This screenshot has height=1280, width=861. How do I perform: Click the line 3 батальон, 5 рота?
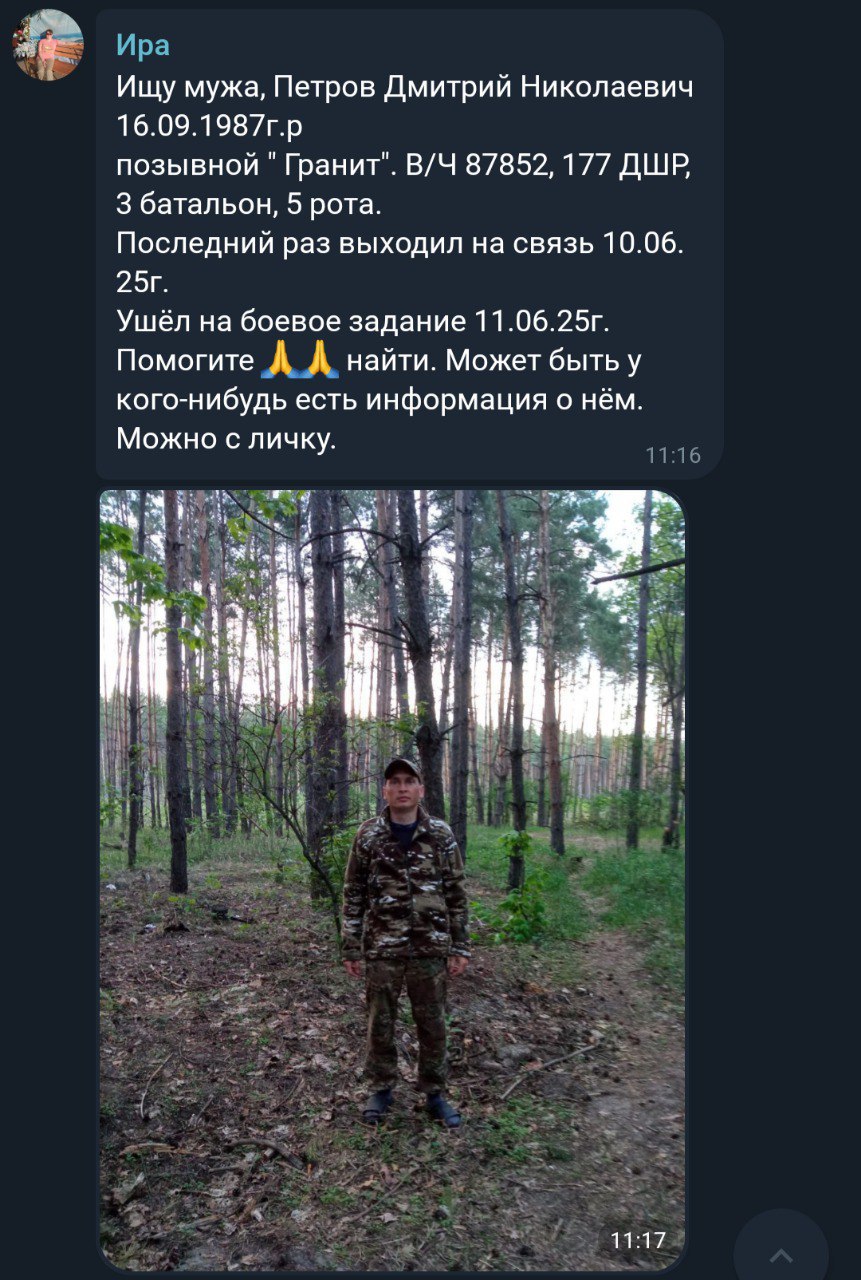tap(248, 204)
